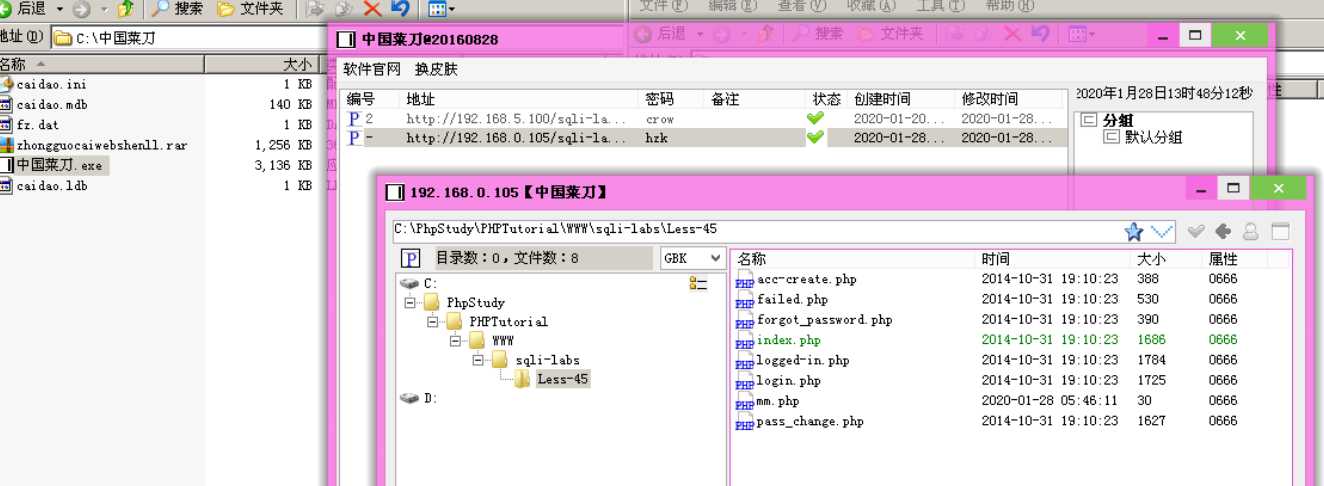The height and width of the screenshot is (486, 1324).
Task: Click green status check for hzk entry
Action: 816,137
